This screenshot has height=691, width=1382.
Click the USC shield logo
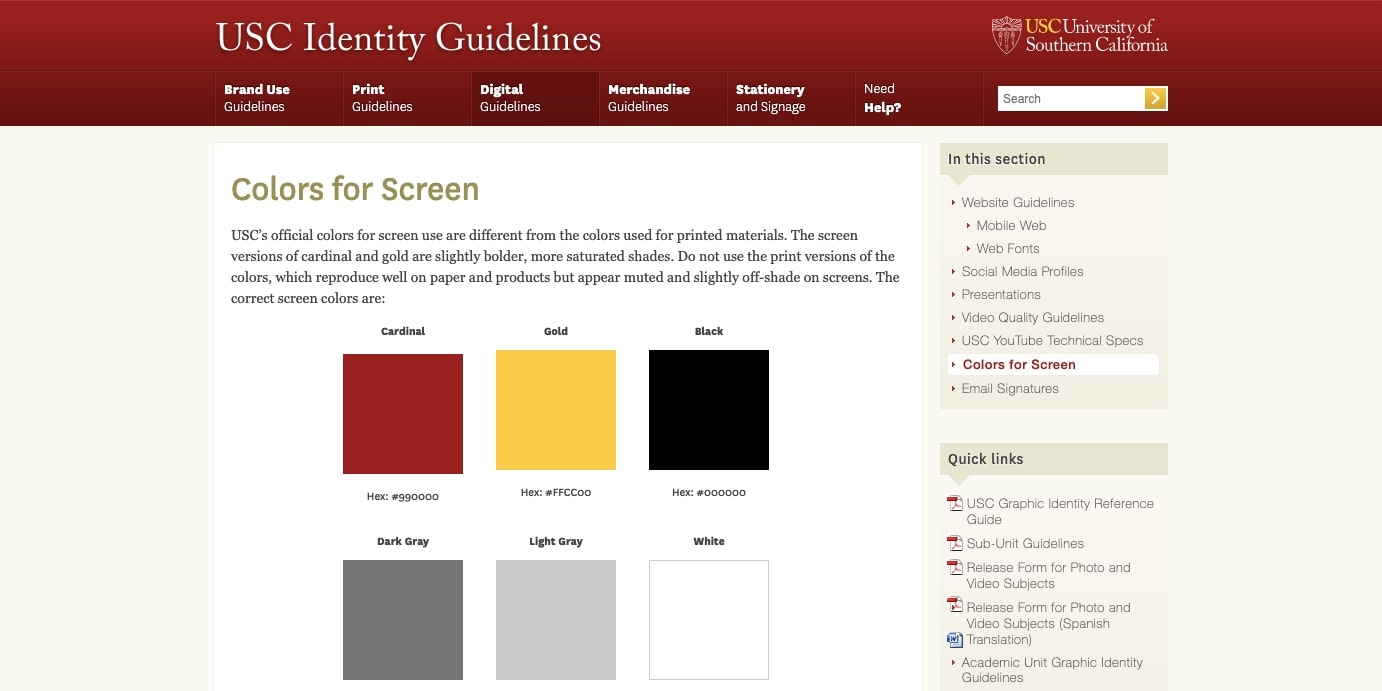pyautogui.click(x=1005, y=35)
